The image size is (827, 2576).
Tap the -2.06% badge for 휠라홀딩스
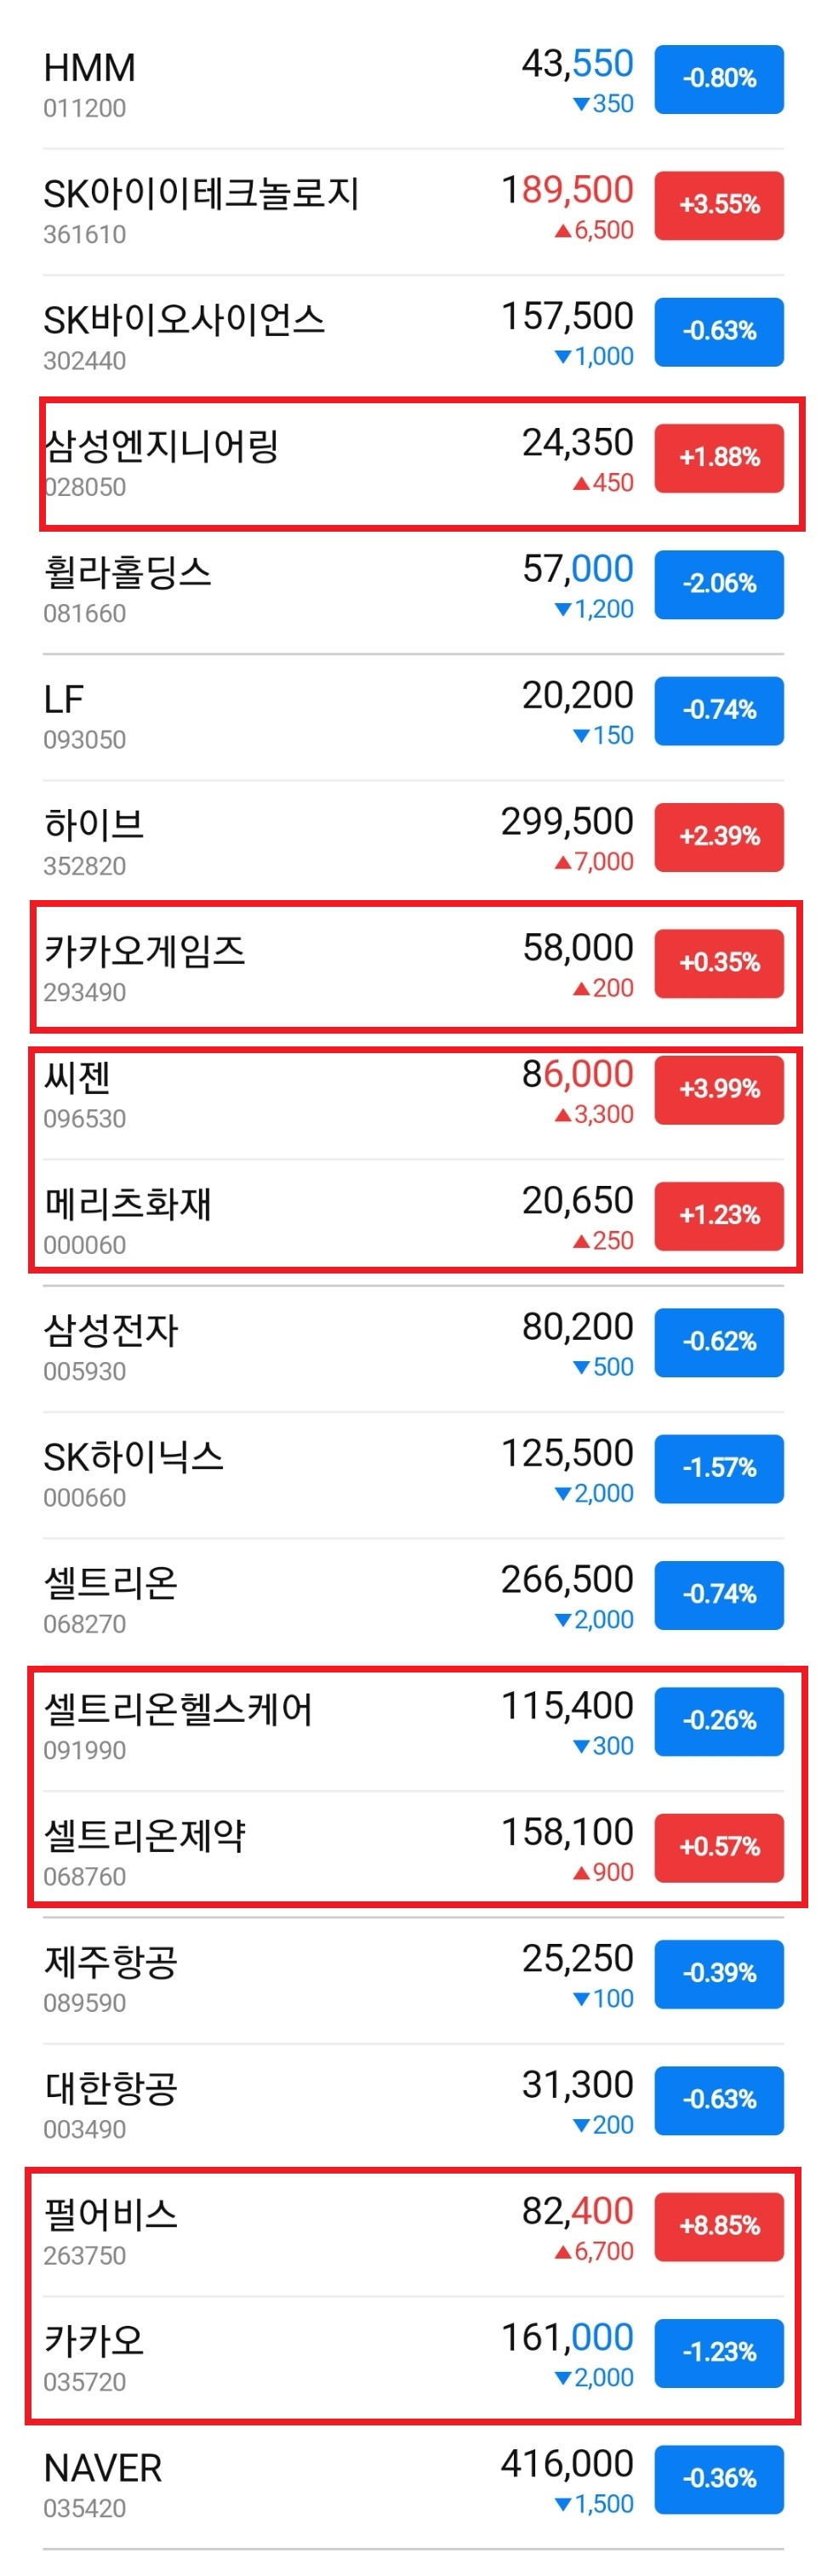[718, 584]
